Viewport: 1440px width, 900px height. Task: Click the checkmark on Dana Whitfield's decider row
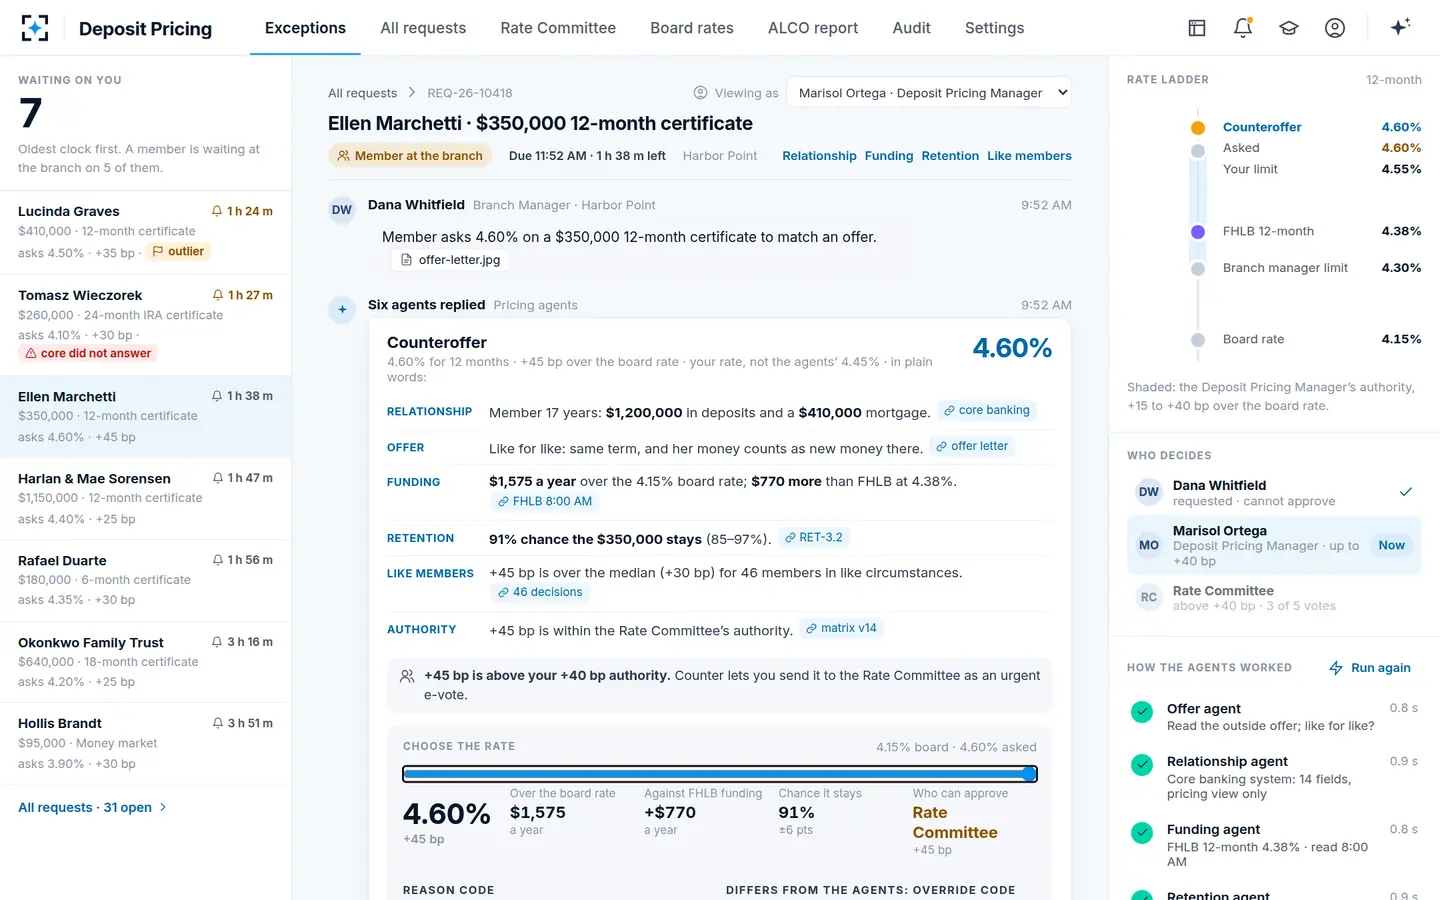tap(1406, 492)
